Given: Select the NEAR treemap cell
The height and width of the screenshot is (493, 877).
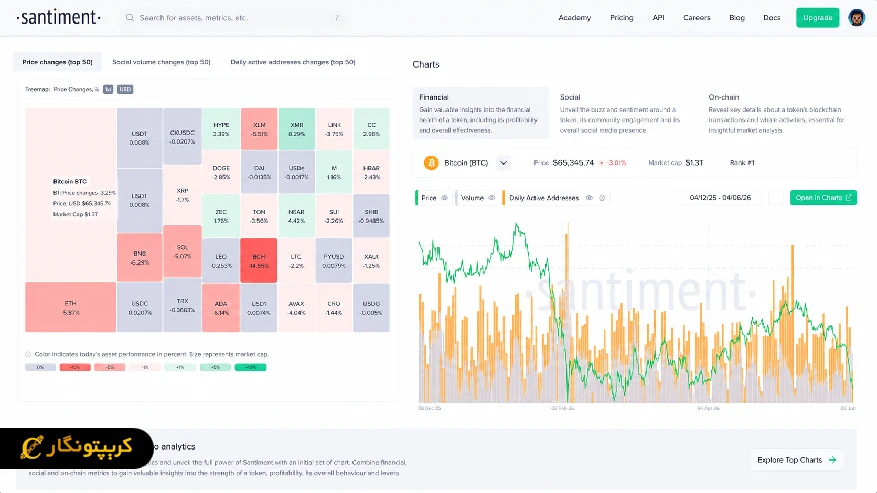Looking at the screenshot, I should tap(296, 216).
